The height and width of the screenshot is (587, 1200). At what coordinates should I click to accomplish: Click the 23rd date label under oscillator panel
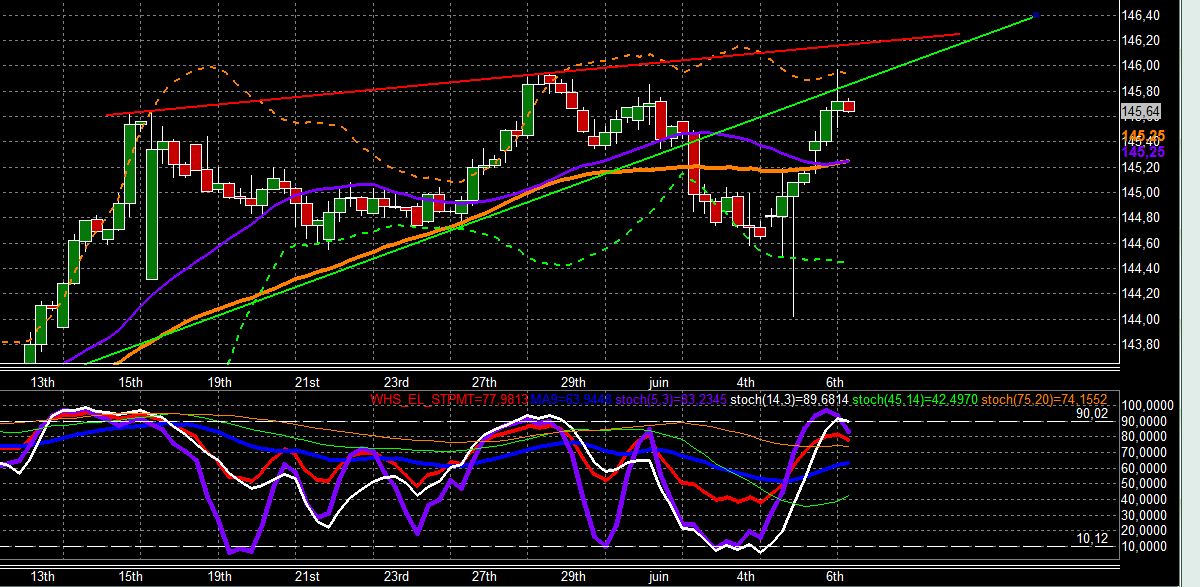(x=397, y=577)
